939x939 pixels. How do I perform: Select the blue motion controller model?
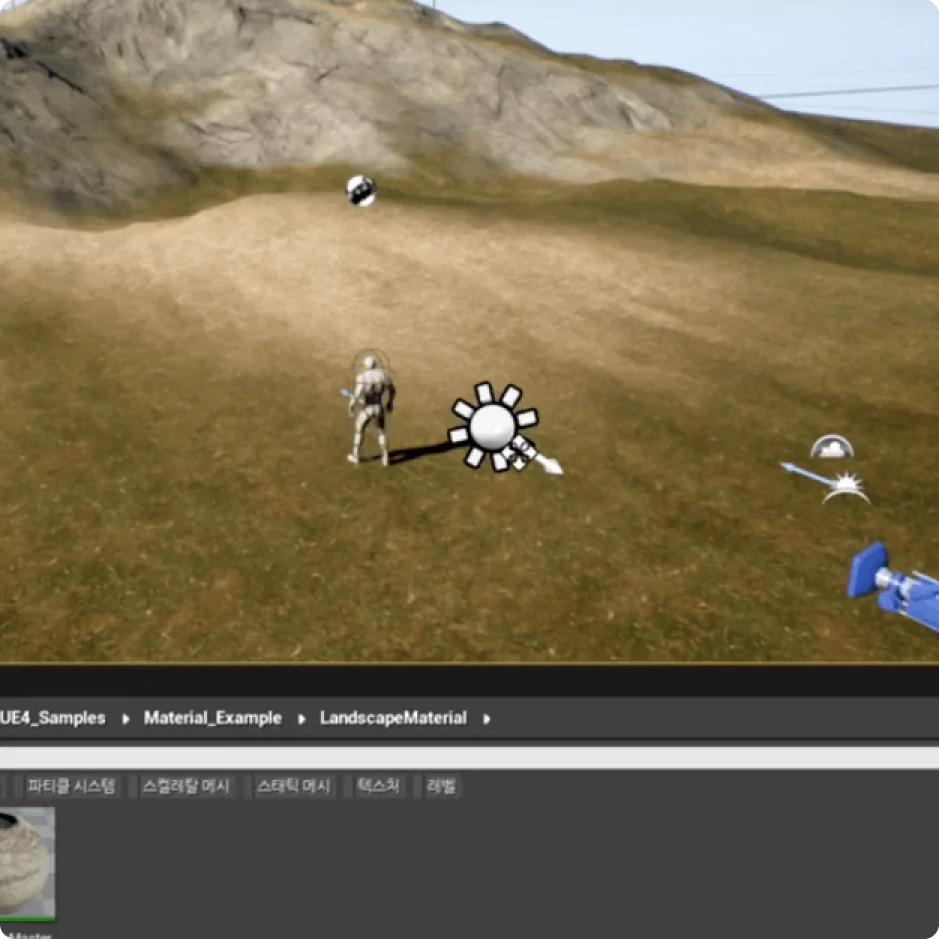(x=893, y=587)
